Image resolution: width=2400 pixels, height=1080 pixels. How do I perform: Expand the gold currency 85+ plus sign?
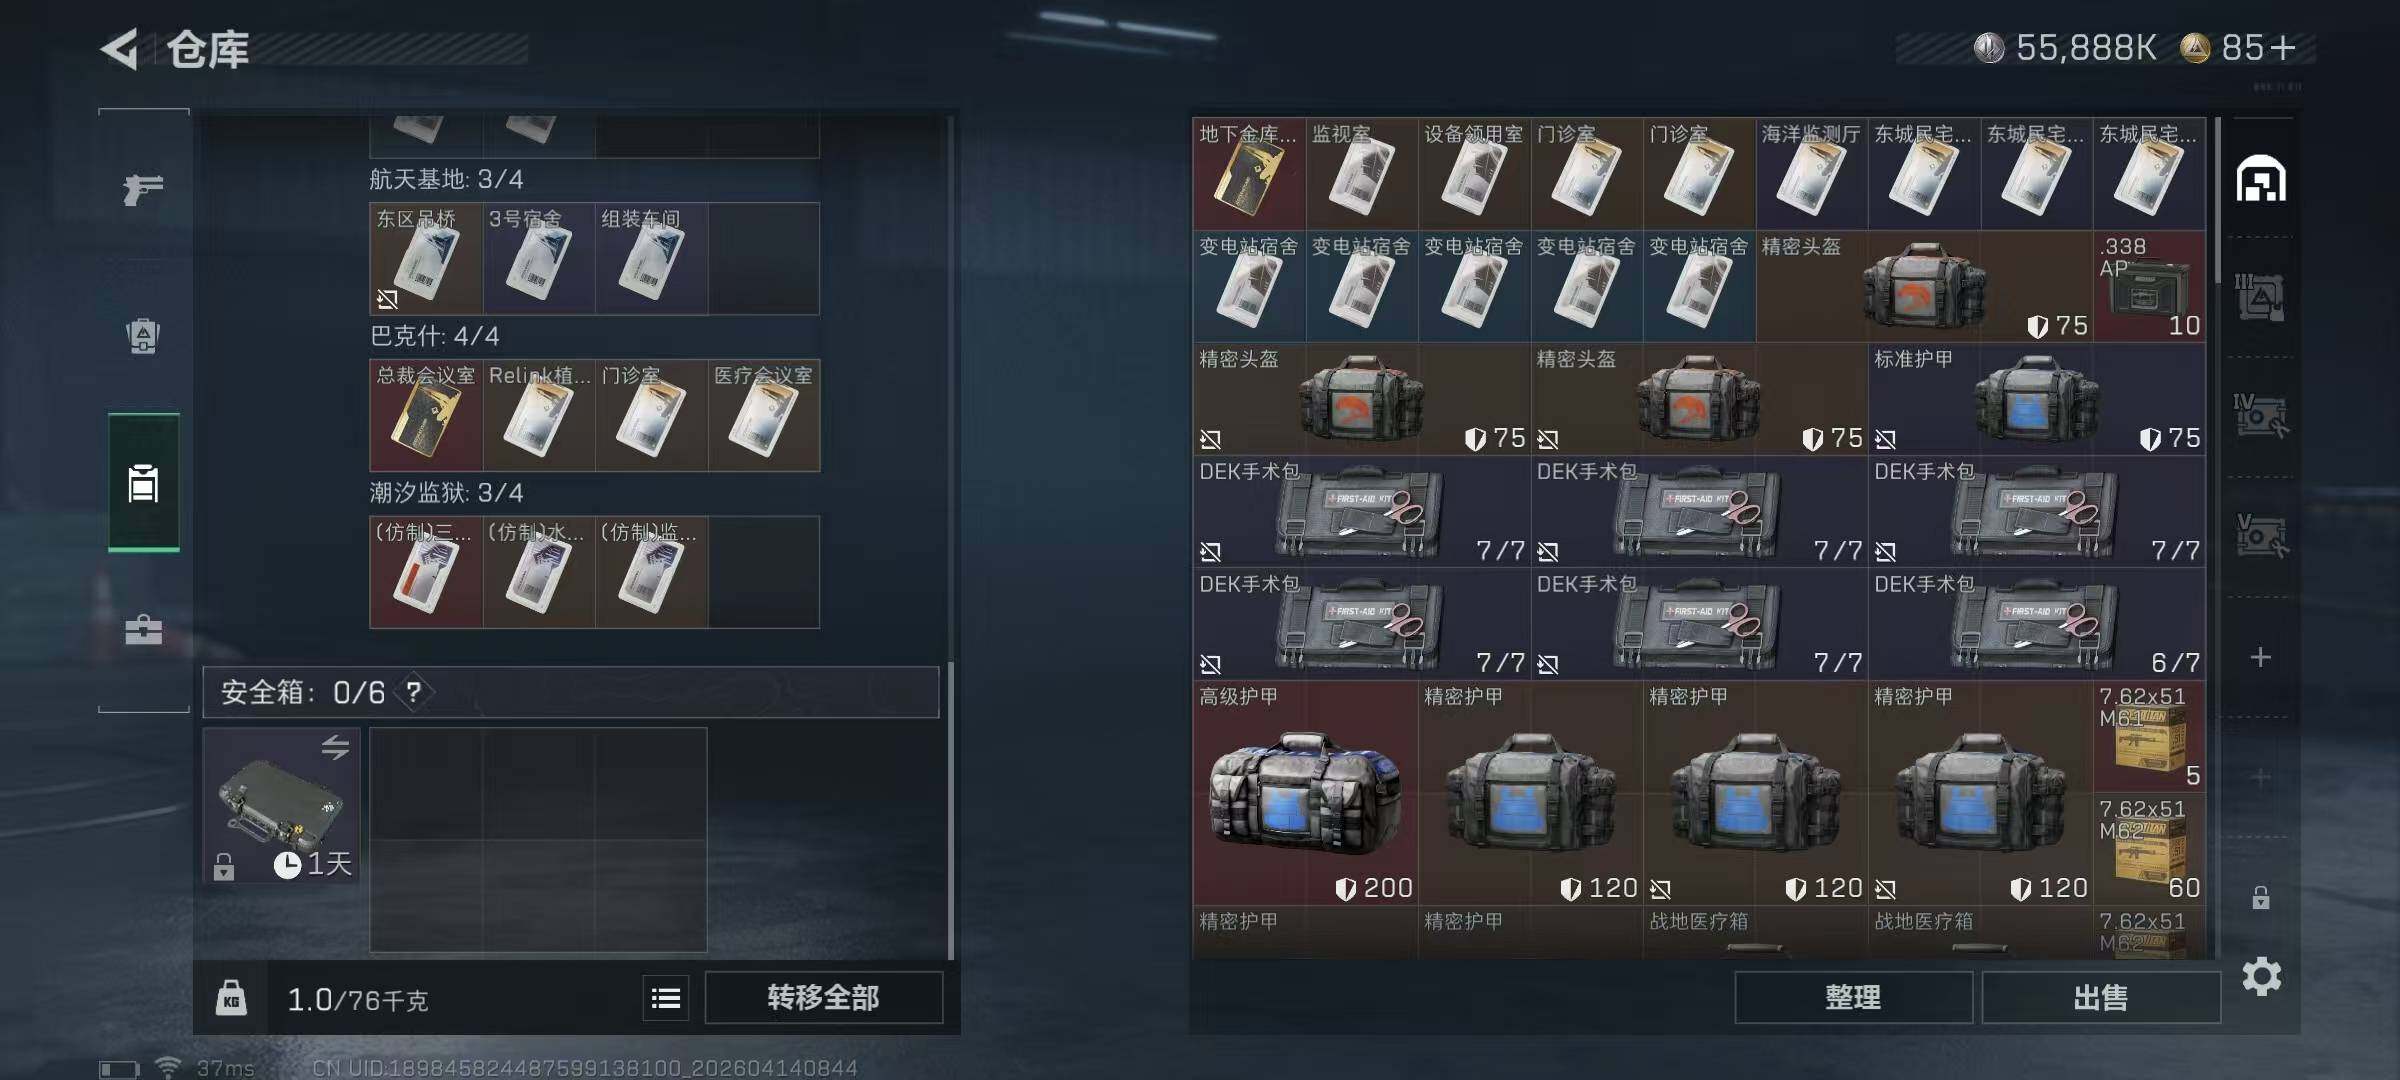pos(2283,47)
